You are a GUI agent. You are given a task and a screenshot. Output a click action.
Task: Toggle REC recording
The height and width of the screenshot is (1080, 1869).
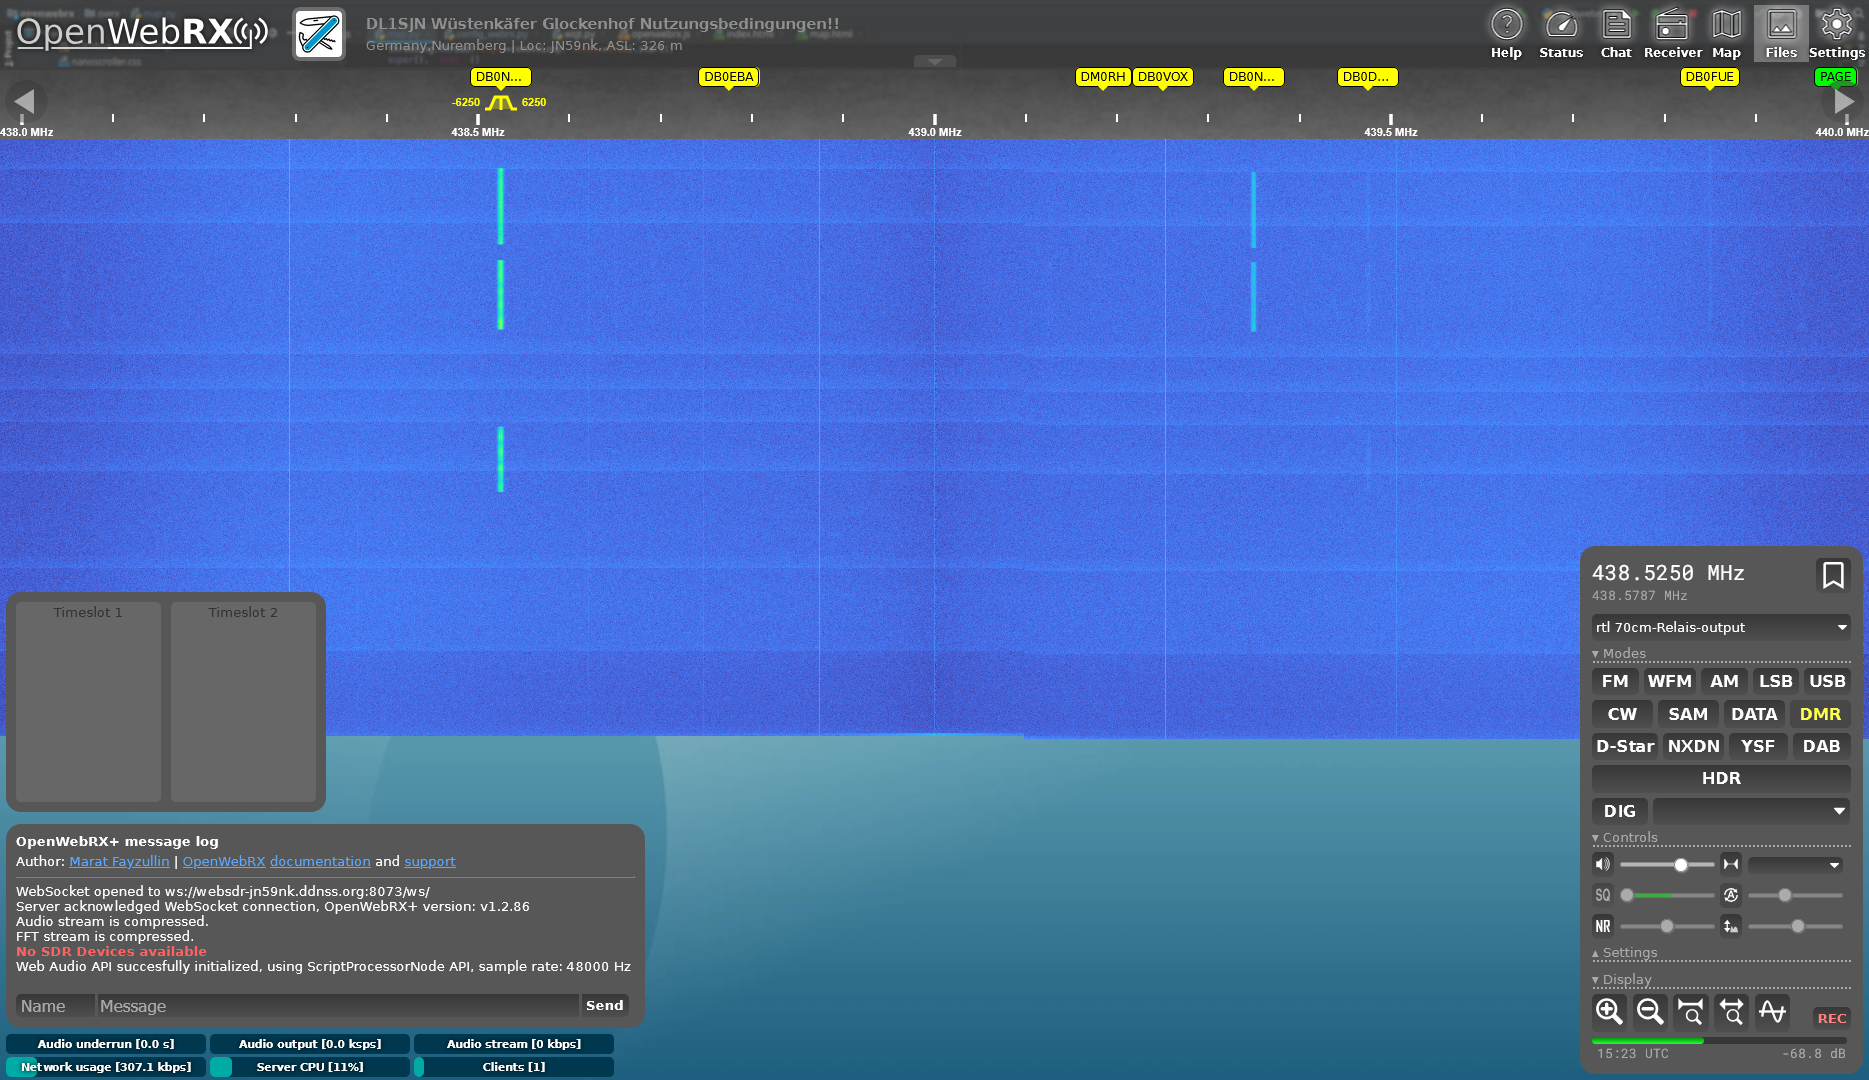point(1831,1018)
